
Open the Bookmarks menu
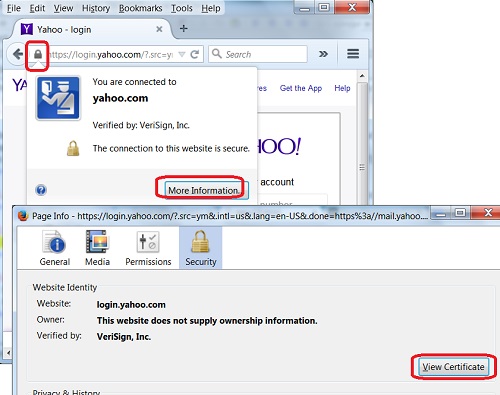pyautogui.click(x=141, y=8)
